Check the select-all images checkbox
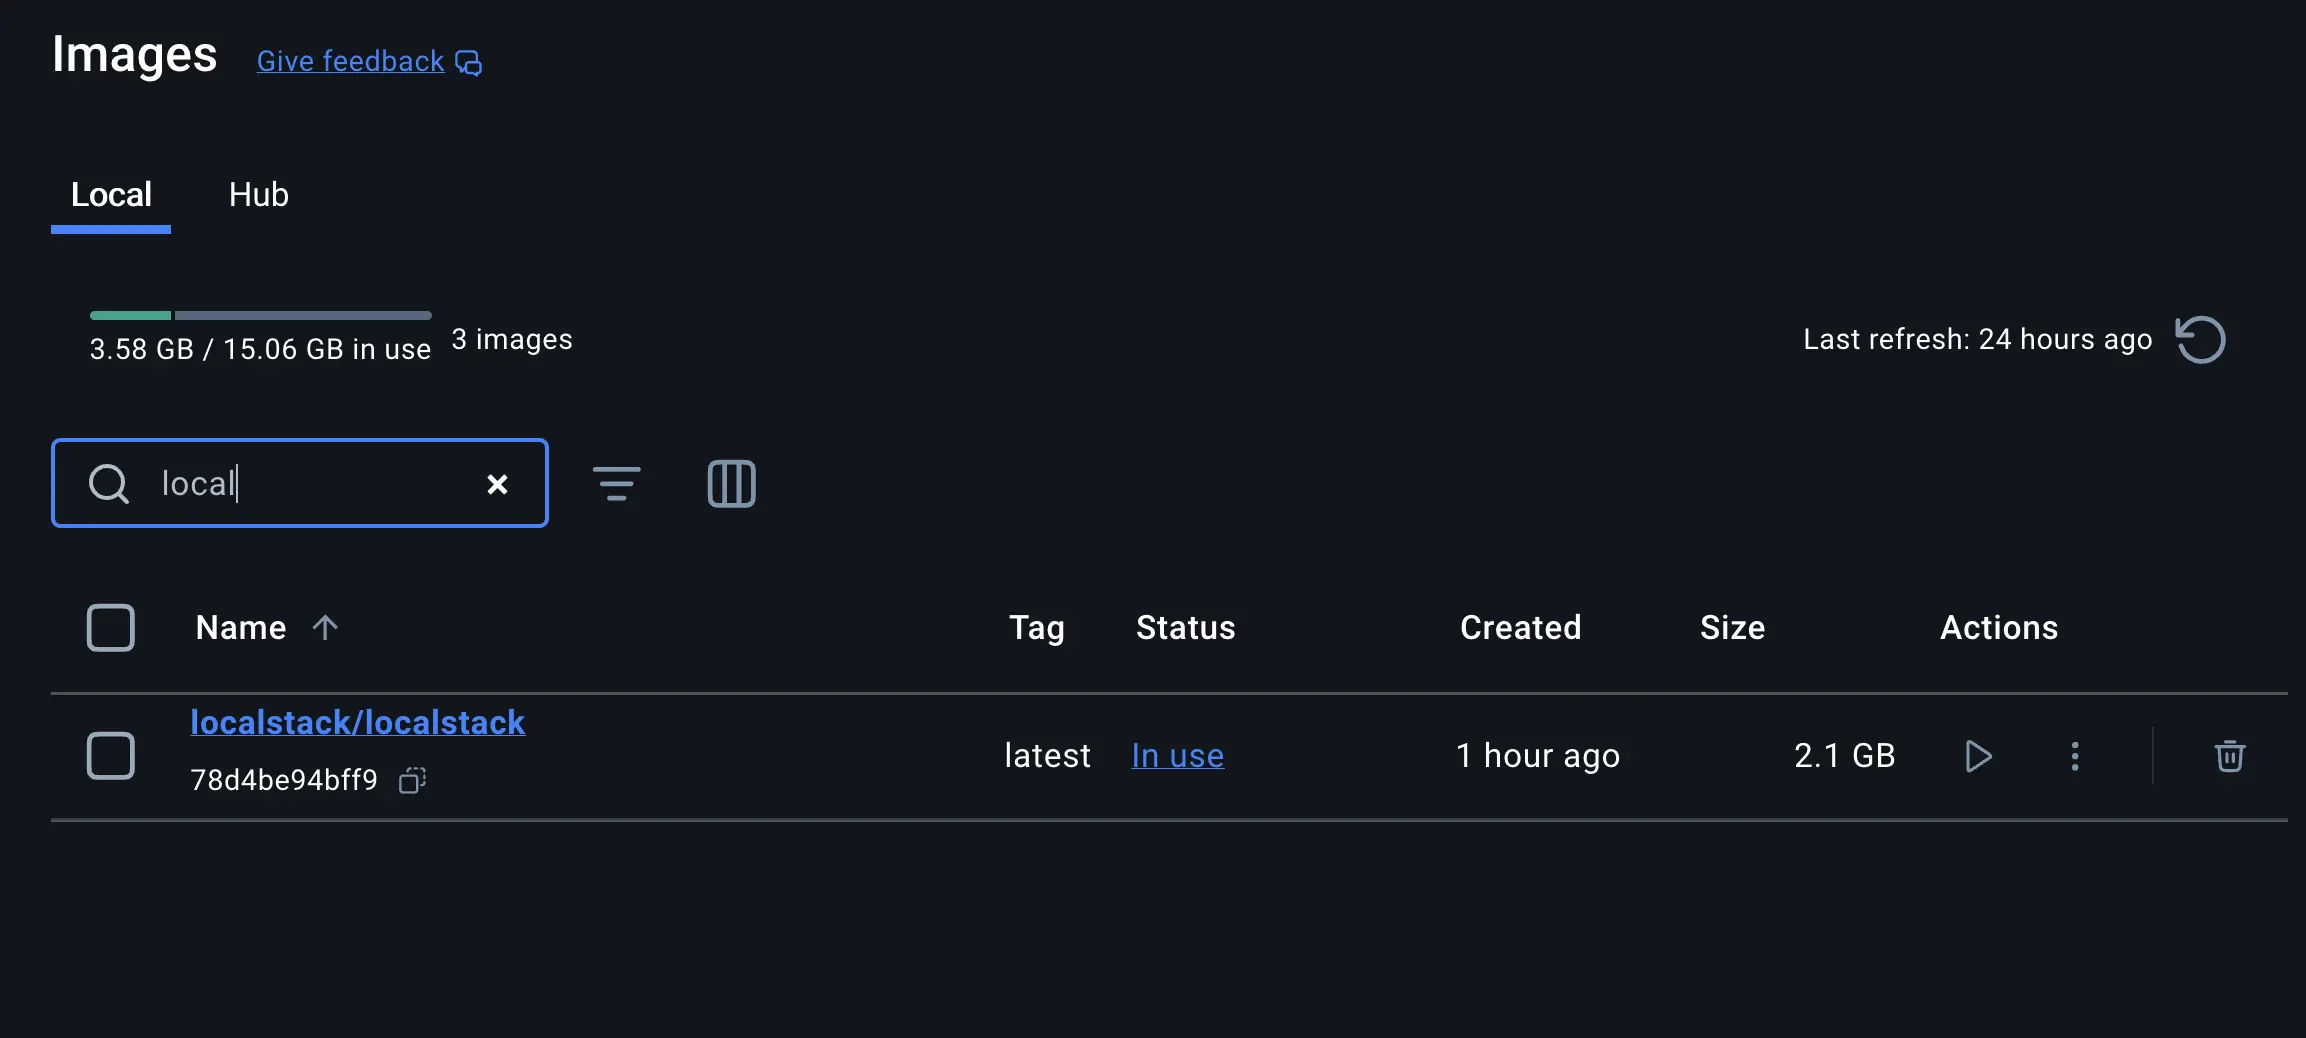The width and height of the screenshot is (2306, 1038). point(111,627)
